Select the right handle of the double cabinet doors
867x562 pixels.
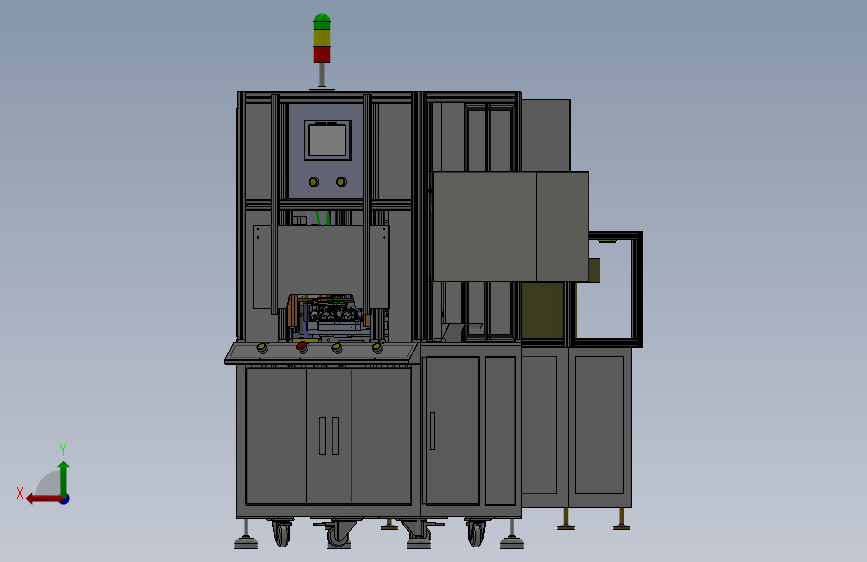(335, 436)
